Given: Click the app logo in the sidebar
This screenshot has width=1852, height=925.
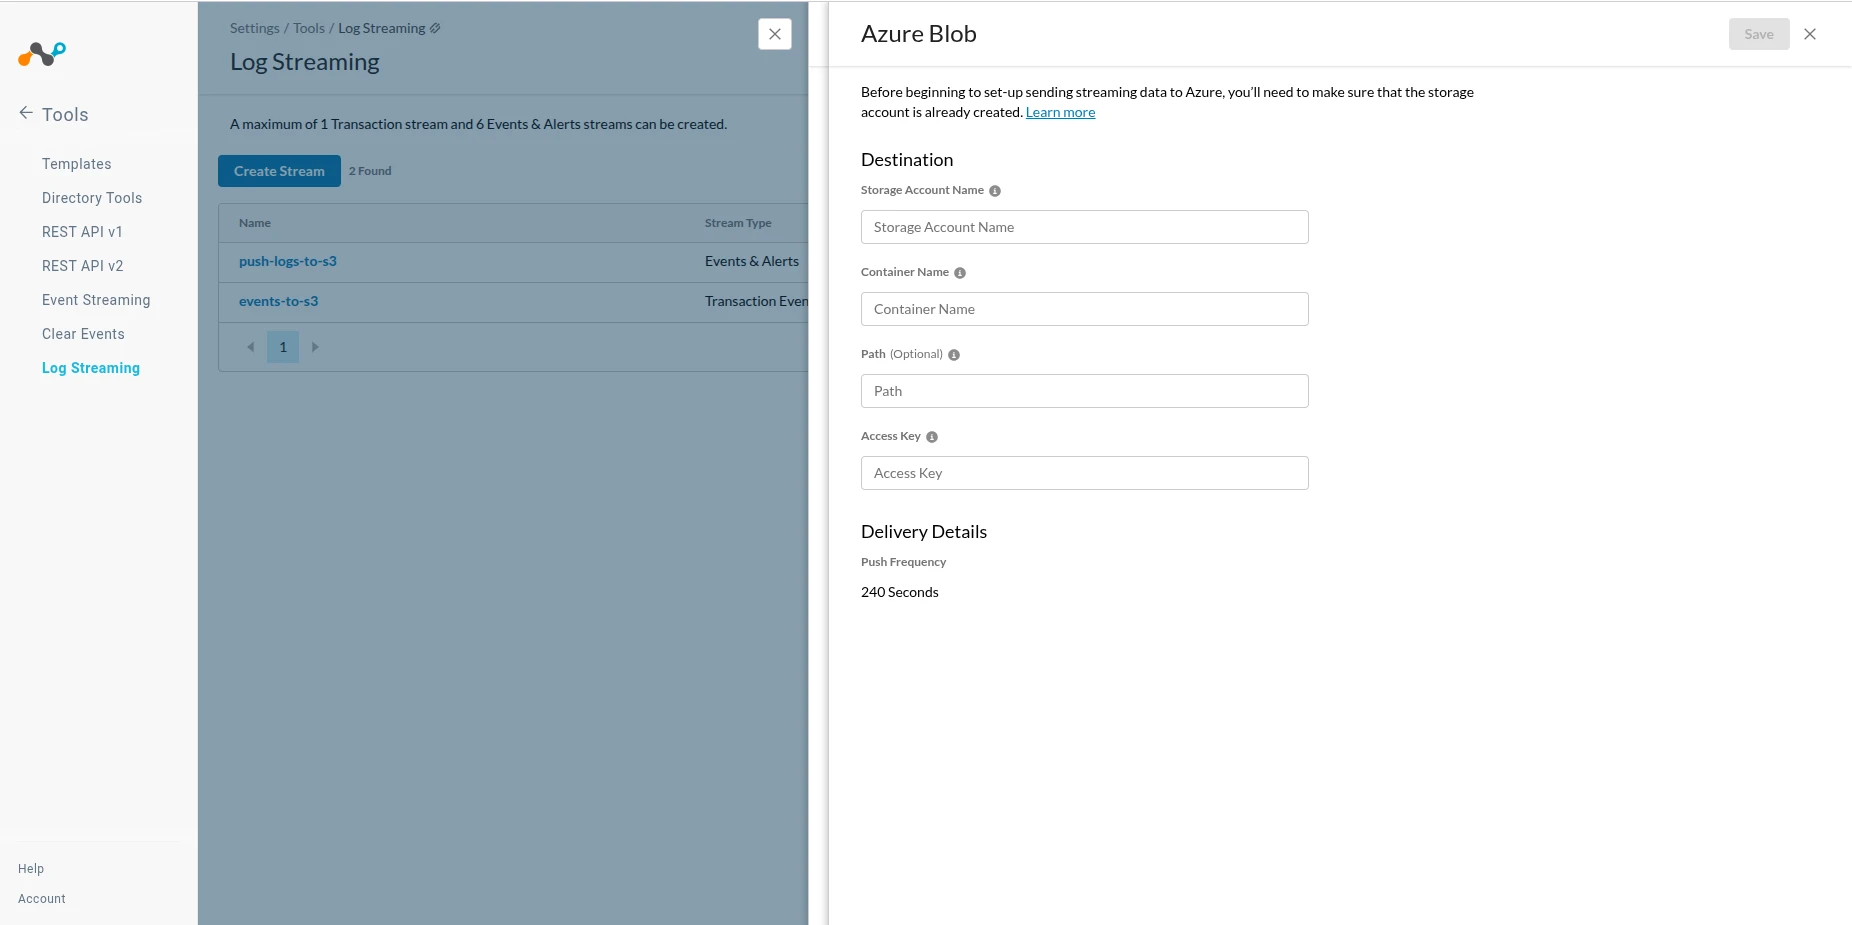Looking at the screenshot, I should tap(42, 53).
